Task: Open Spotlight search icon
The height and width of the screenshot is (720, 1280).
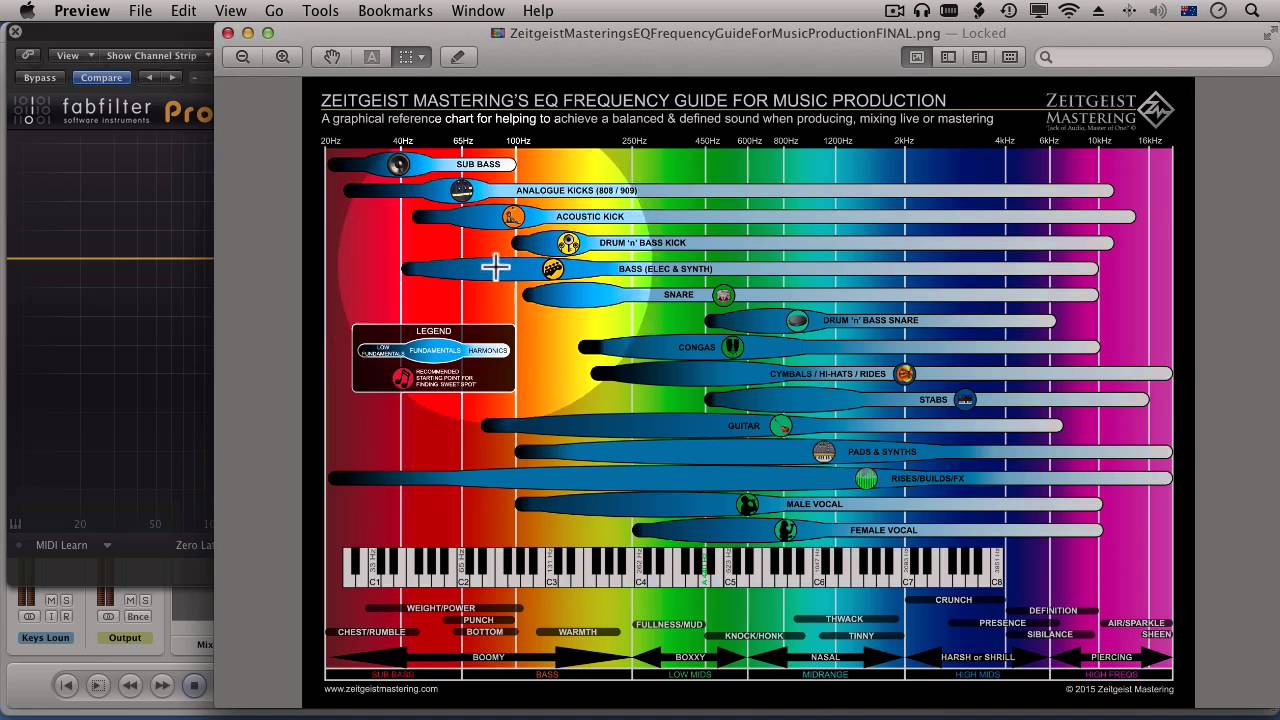Action: tap(1252, 11)
